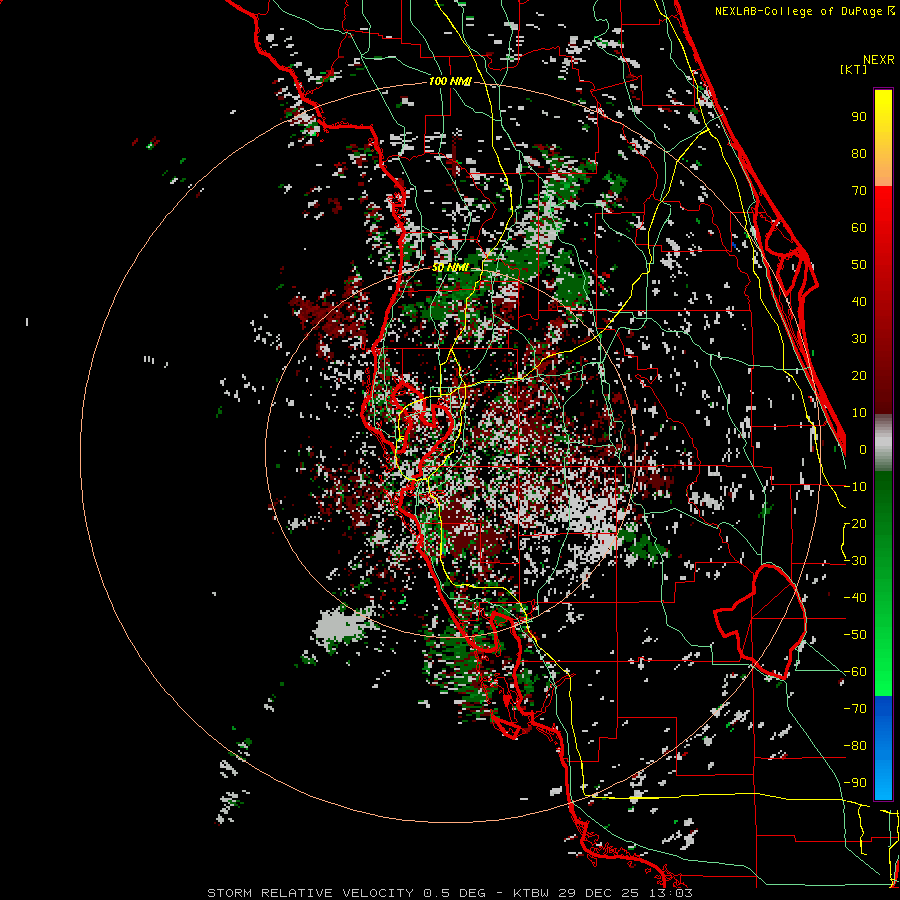Click the Storm Relative Velocity caption text
Screen dimensions: 900x900
(450, 893)
